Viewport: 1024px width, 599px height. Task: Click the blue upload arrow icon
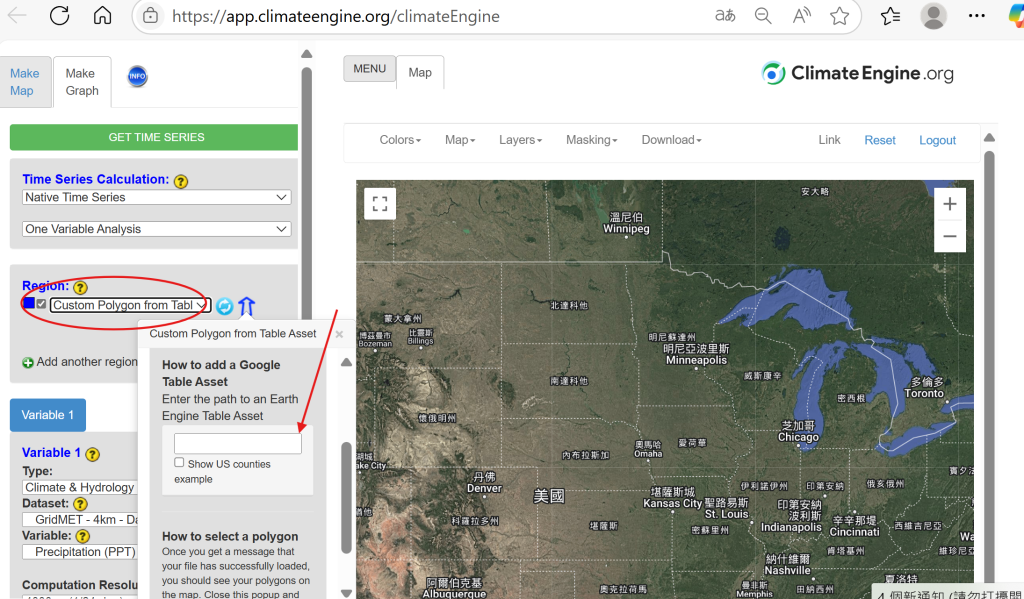pos(246,306)
